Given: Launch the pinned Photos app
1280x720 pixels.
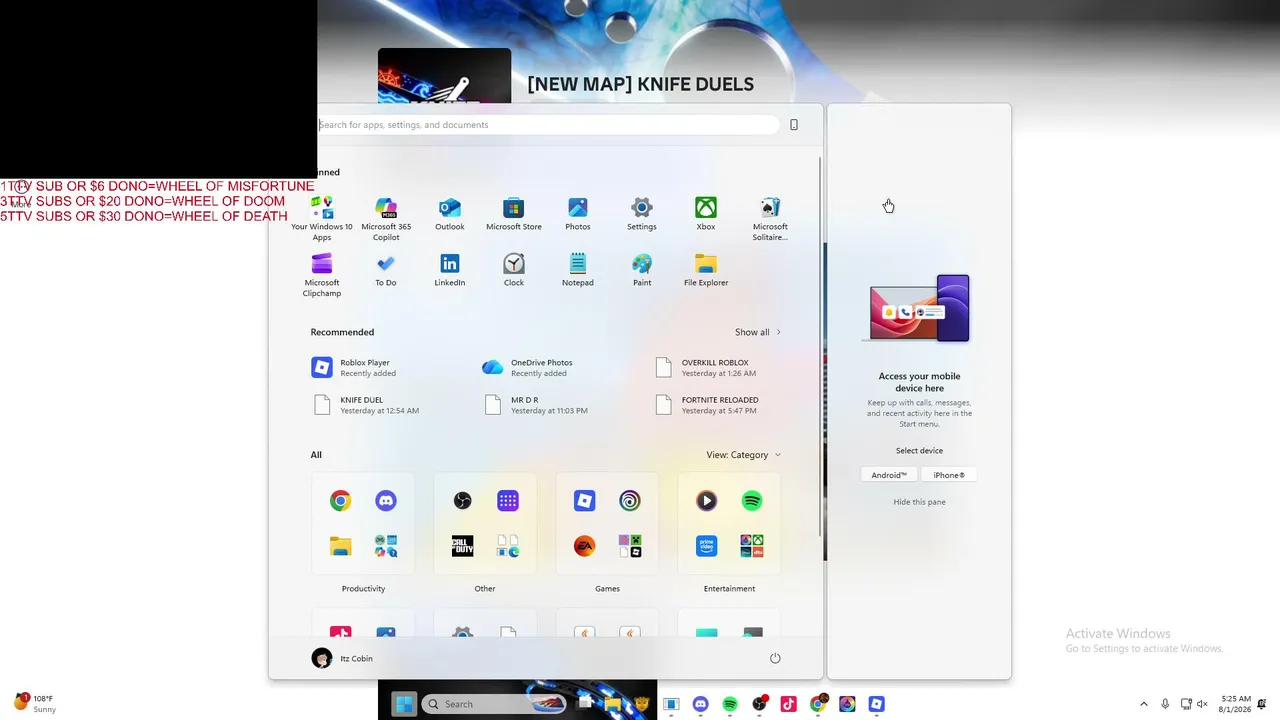Looking at the screenshot, I should point(578,214).
